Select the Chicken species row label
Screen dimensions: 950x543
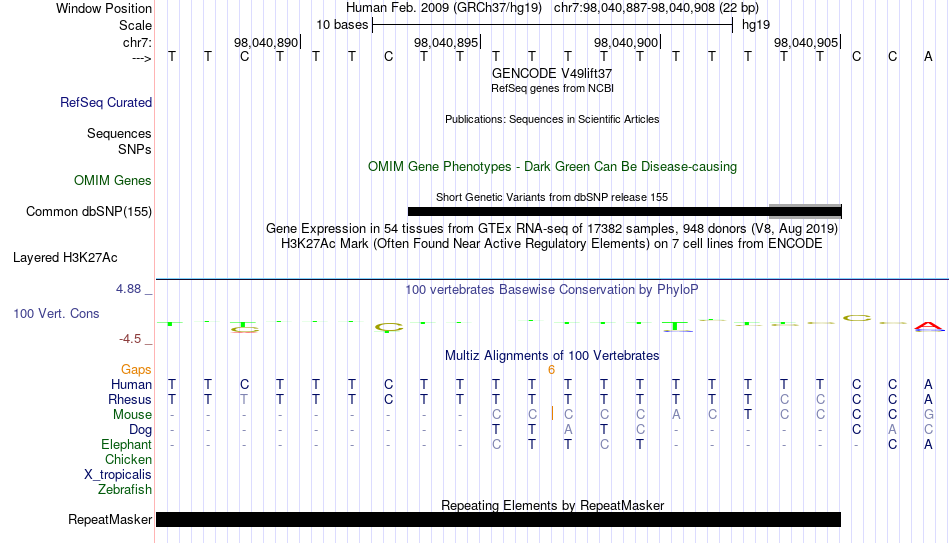click(x=128, y=459)
